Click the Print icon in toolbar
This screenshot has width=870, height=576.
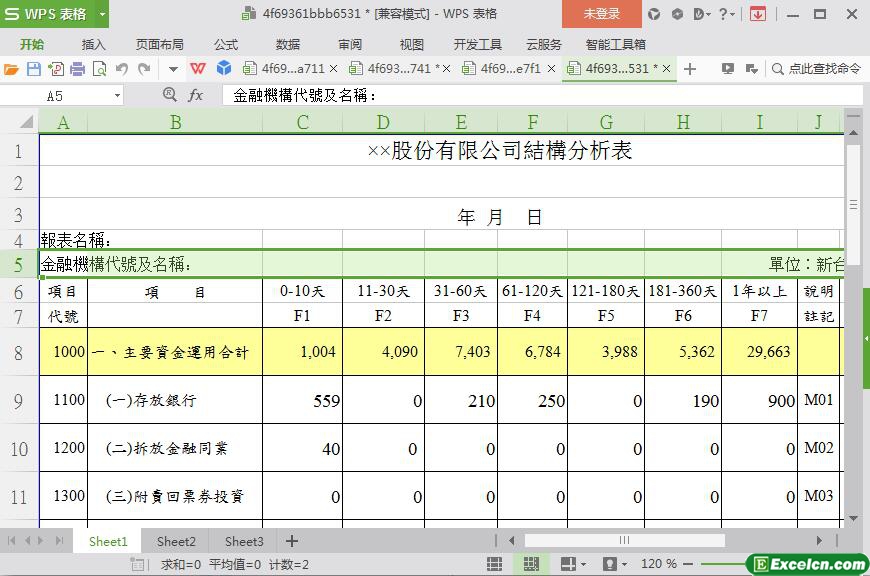[x=77, y=69]
